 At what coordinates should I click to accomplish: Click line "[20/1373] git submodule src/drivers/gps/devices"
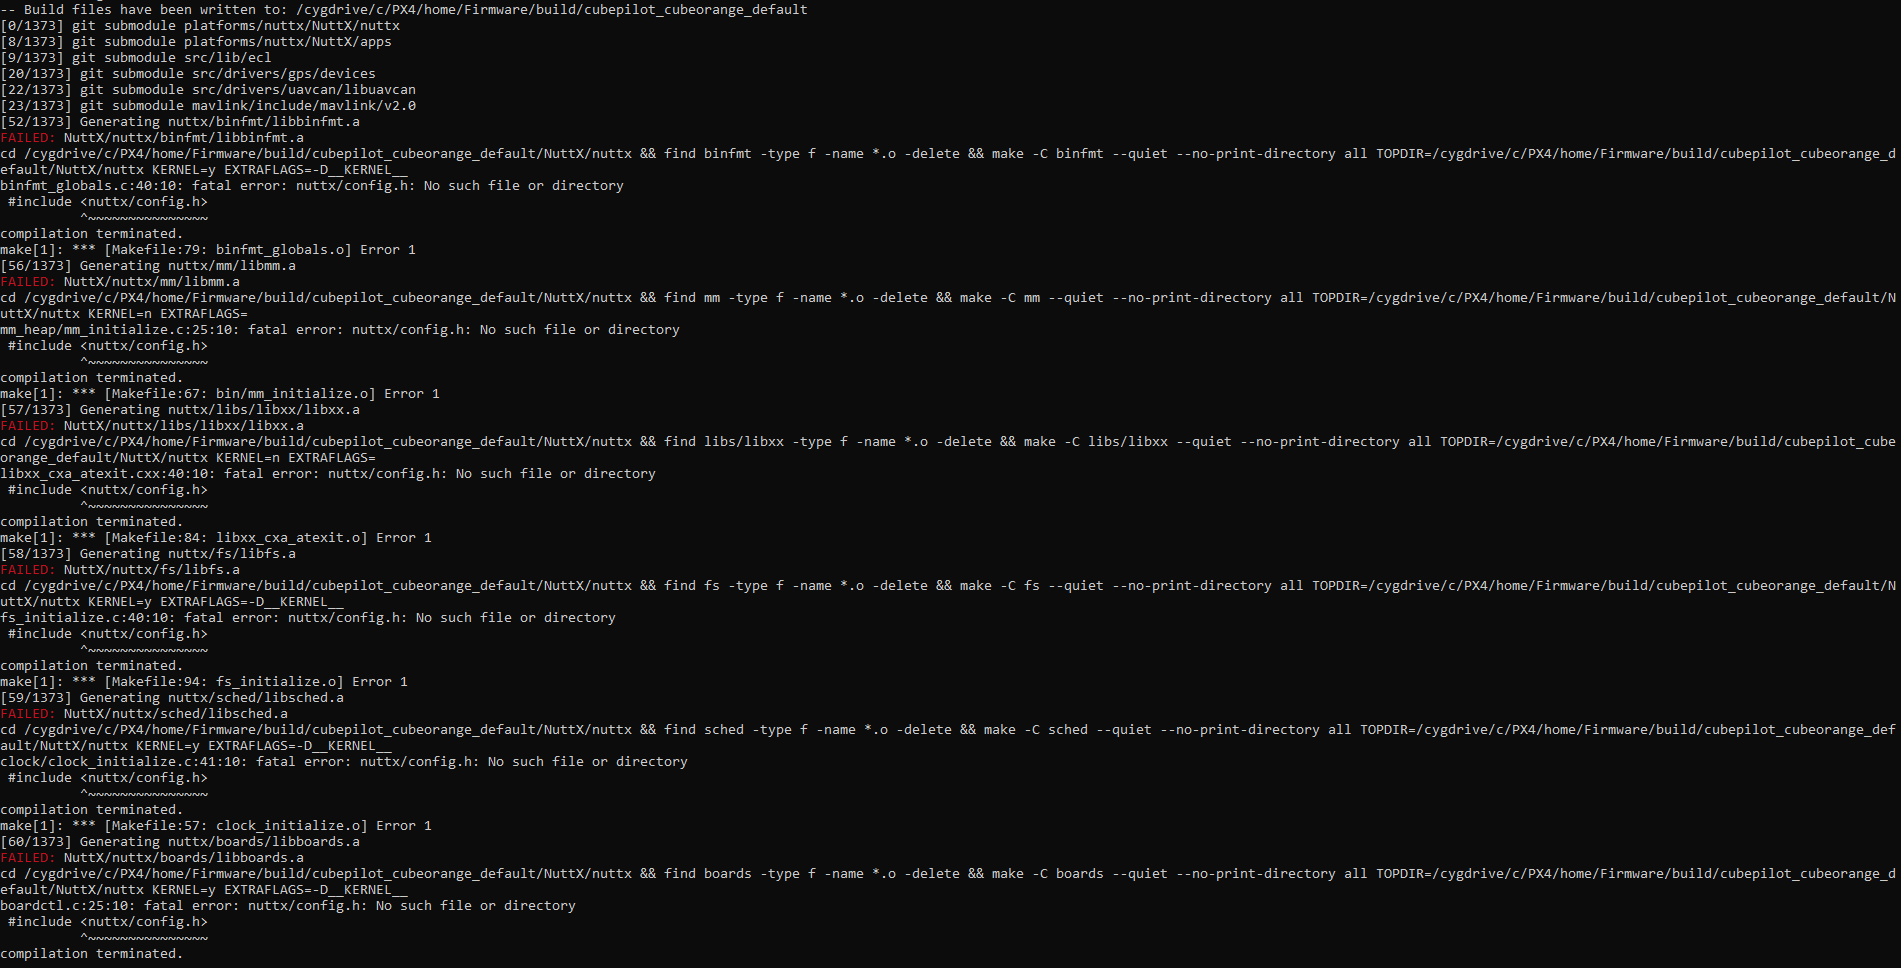[188, 73]
